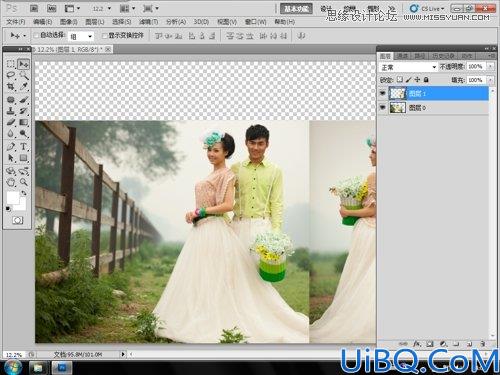Select the Zoom tool in toolbox
Viewport: 500px width, 375px height.
pyautogui.click(x=23, y=182)
